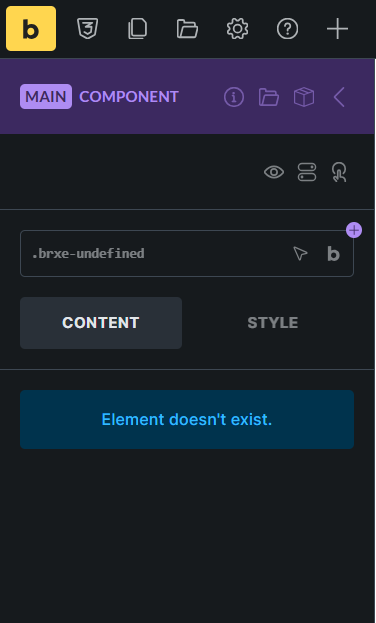This screenshot has width=376, height=623.
Task: Open the templates folder icon in the top toolbar
Action: point(187,29)
